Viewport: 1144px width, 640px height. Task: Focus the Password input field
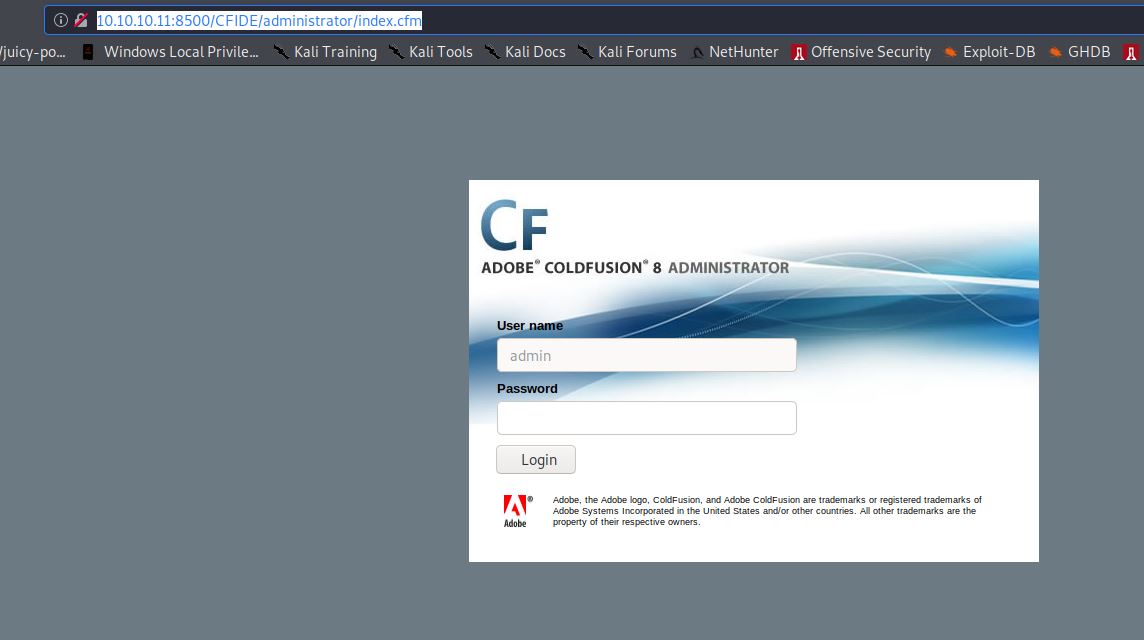tap(646, 418)
